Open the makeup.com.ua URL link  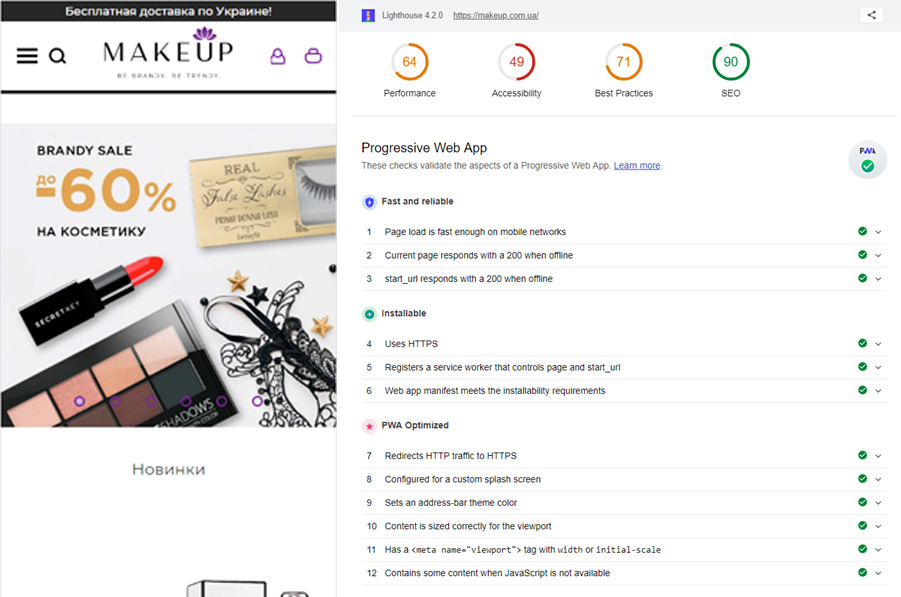click(496, 16)
